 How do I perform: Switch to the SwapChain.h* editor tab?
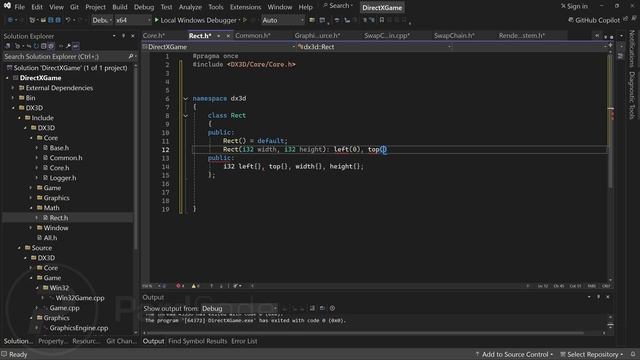[x=454, y=36]
